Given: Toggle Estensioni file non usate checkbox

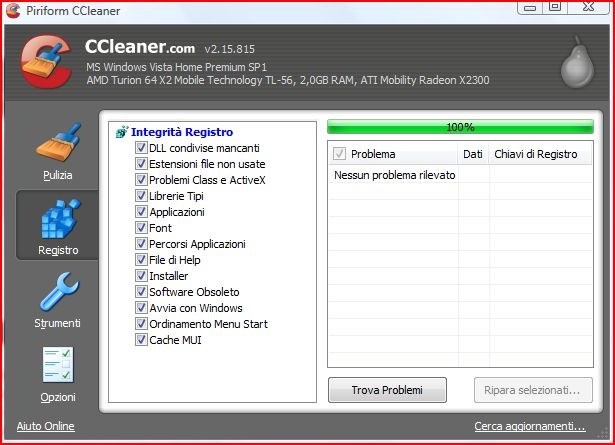Looking at the screenshot, I should [x=141, y=163].
